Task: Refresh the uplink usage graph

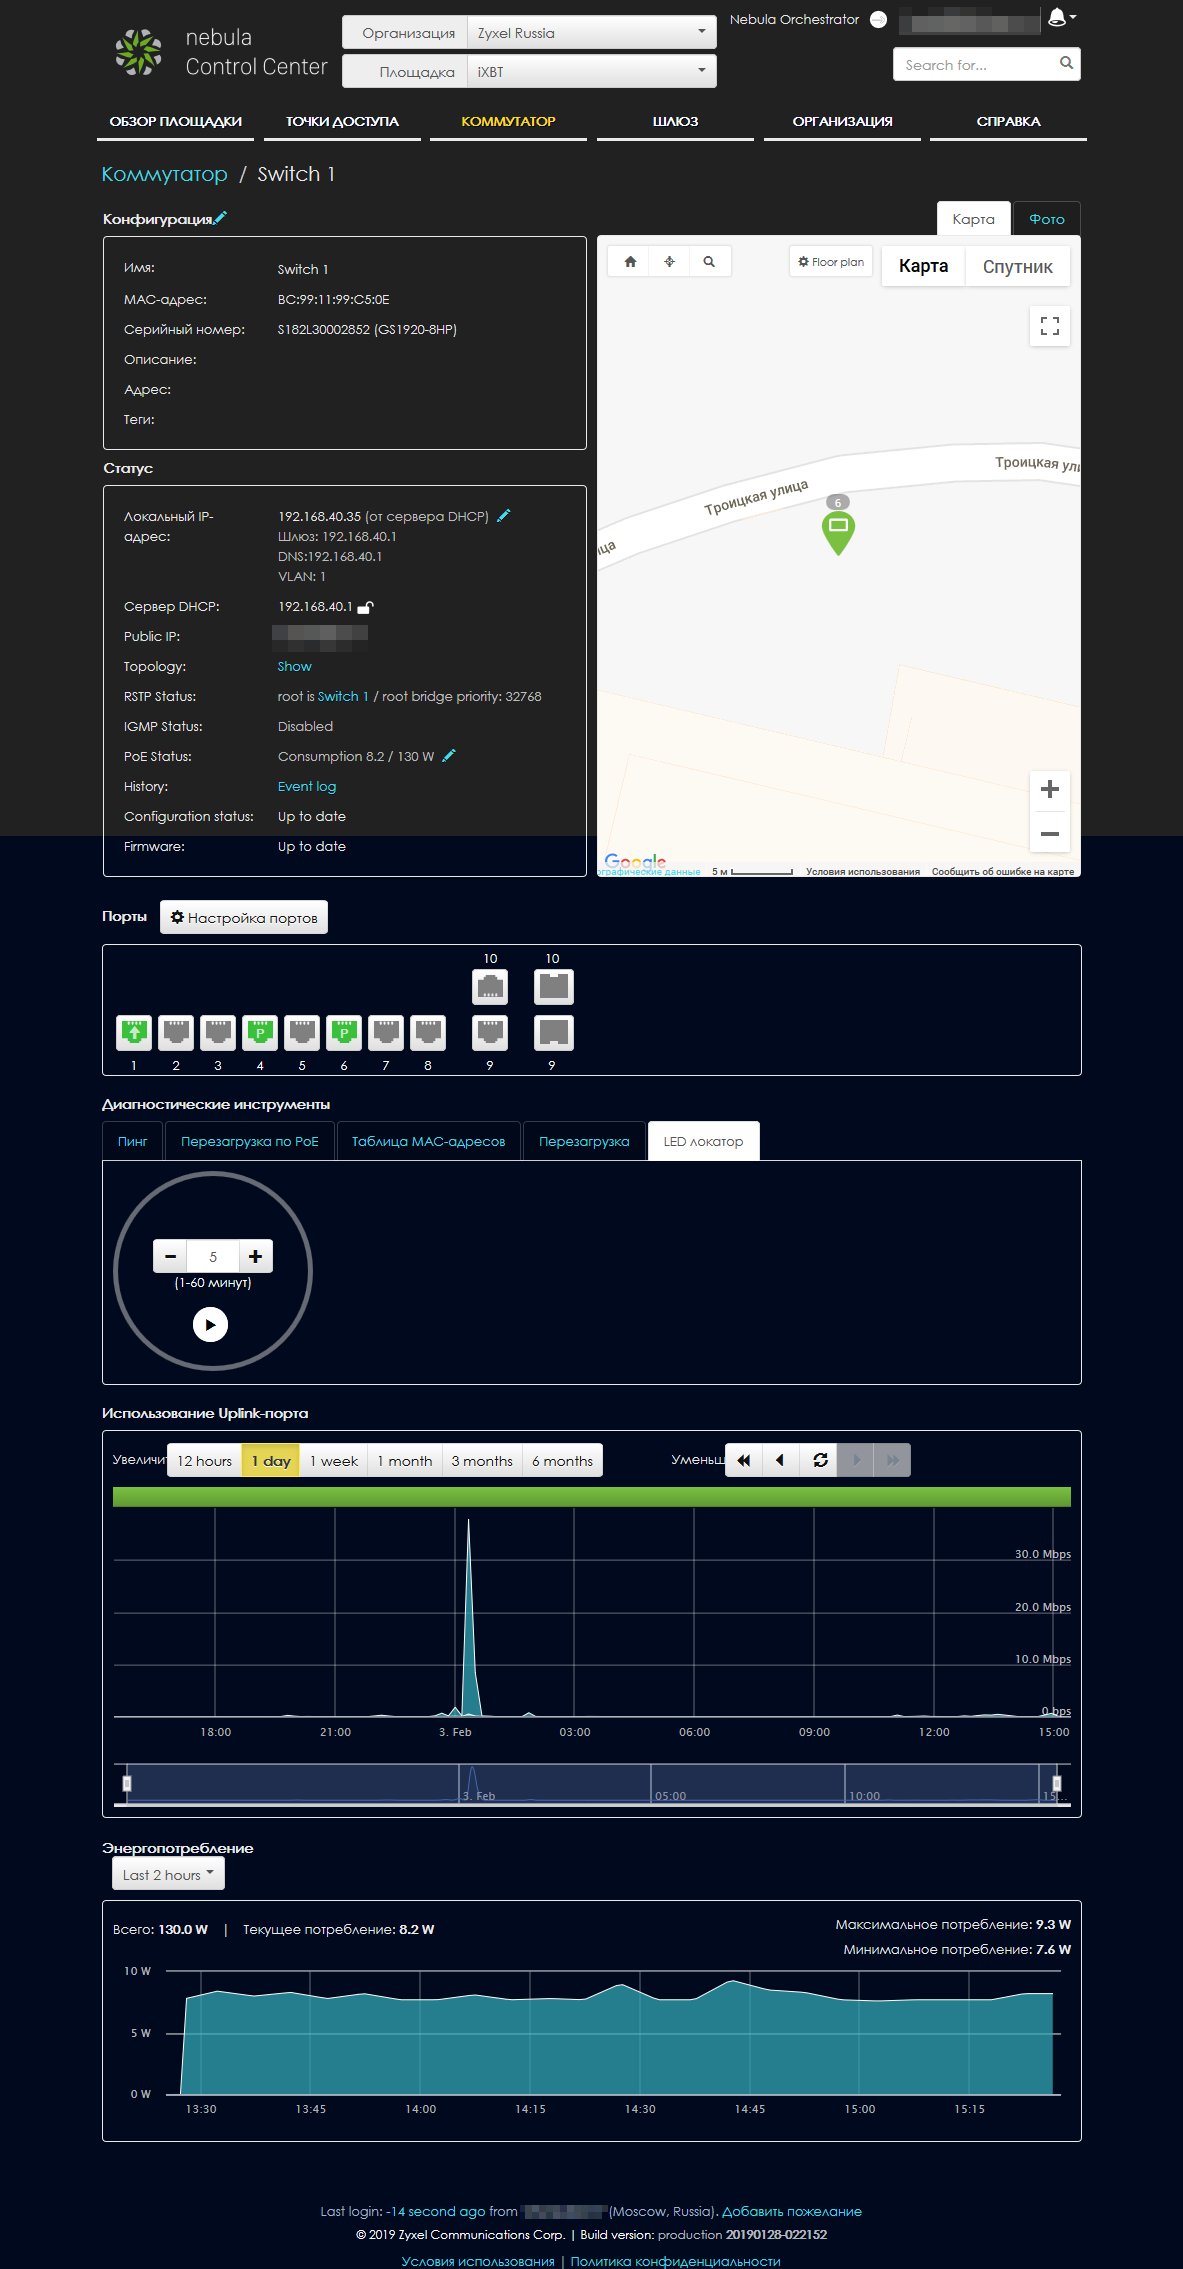Action: [820, 1460]
